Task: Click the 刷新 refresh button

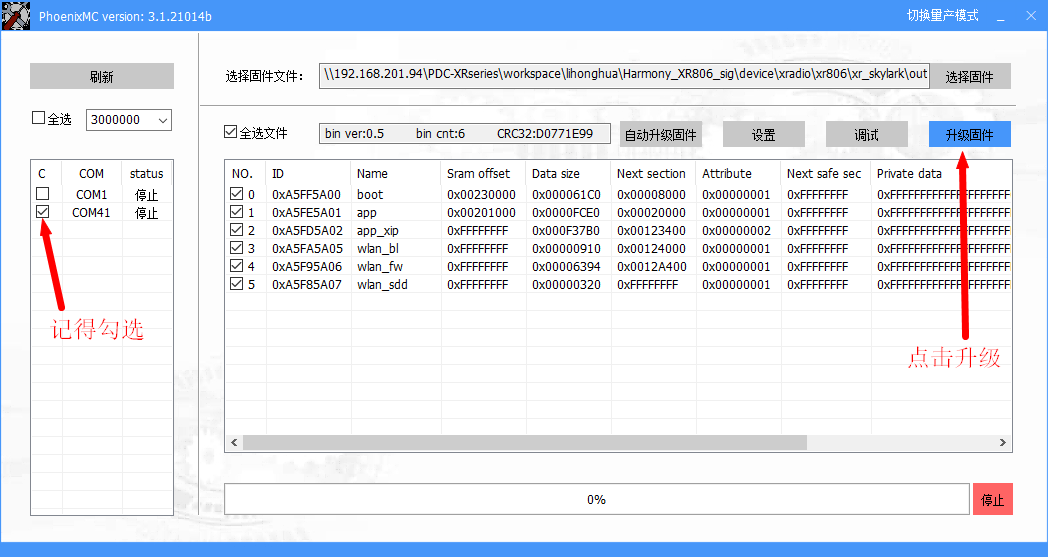Action: click(x=101, y=76)
